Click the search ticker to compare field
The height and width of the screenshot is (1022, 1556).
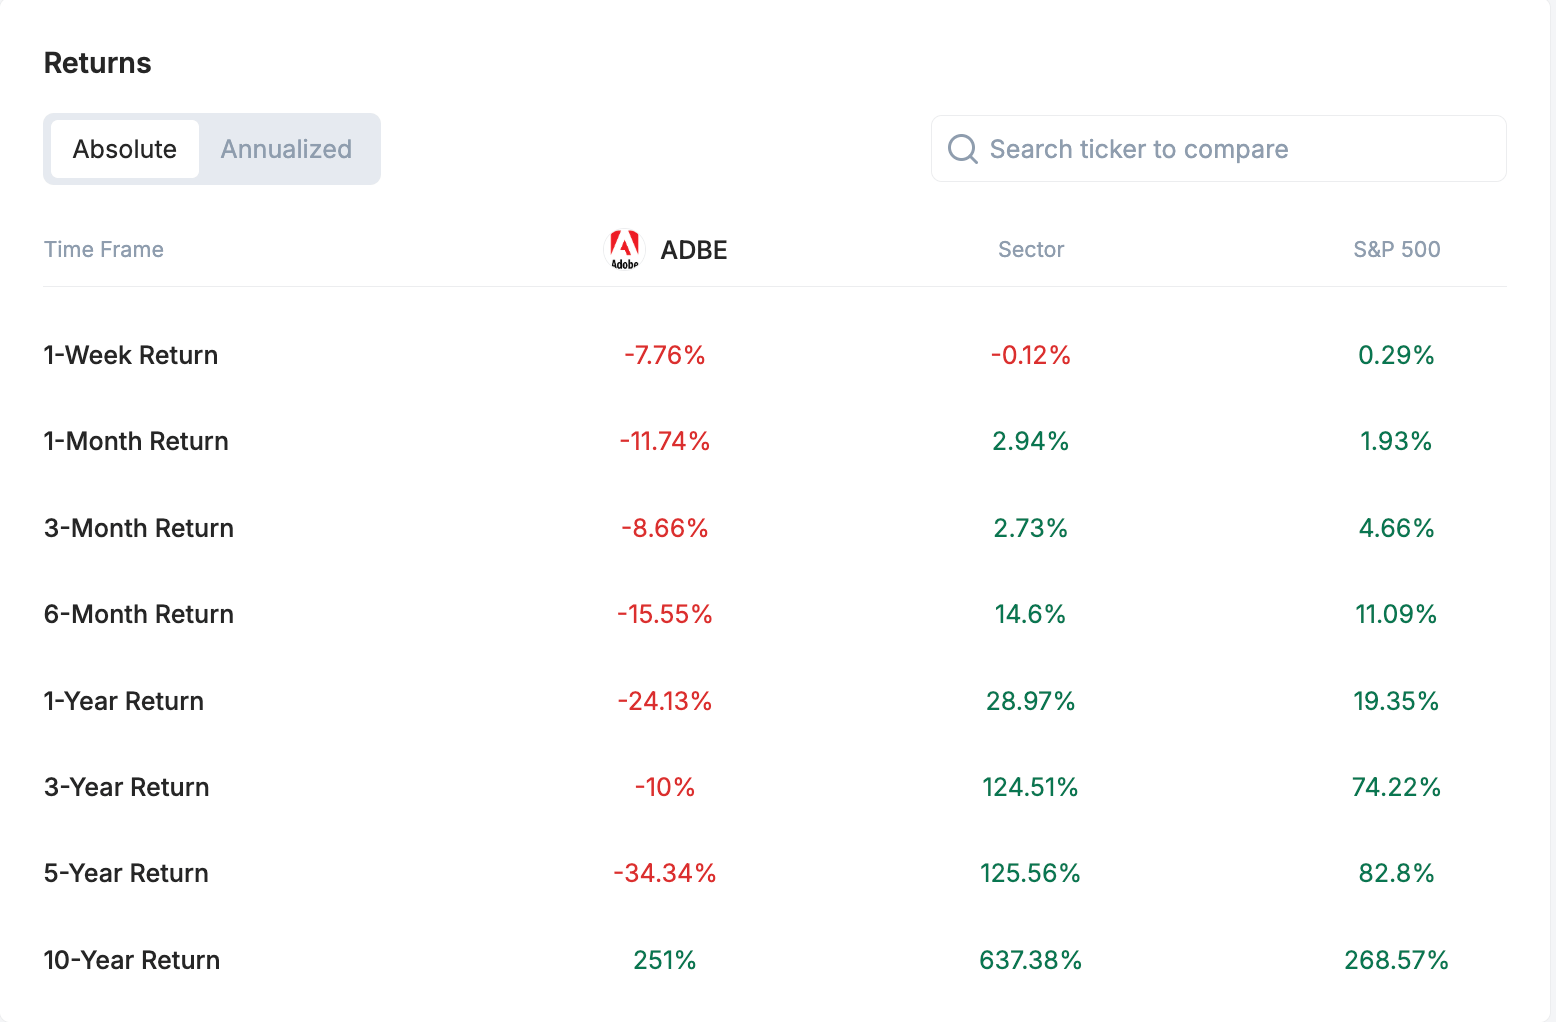point(1139,148)
